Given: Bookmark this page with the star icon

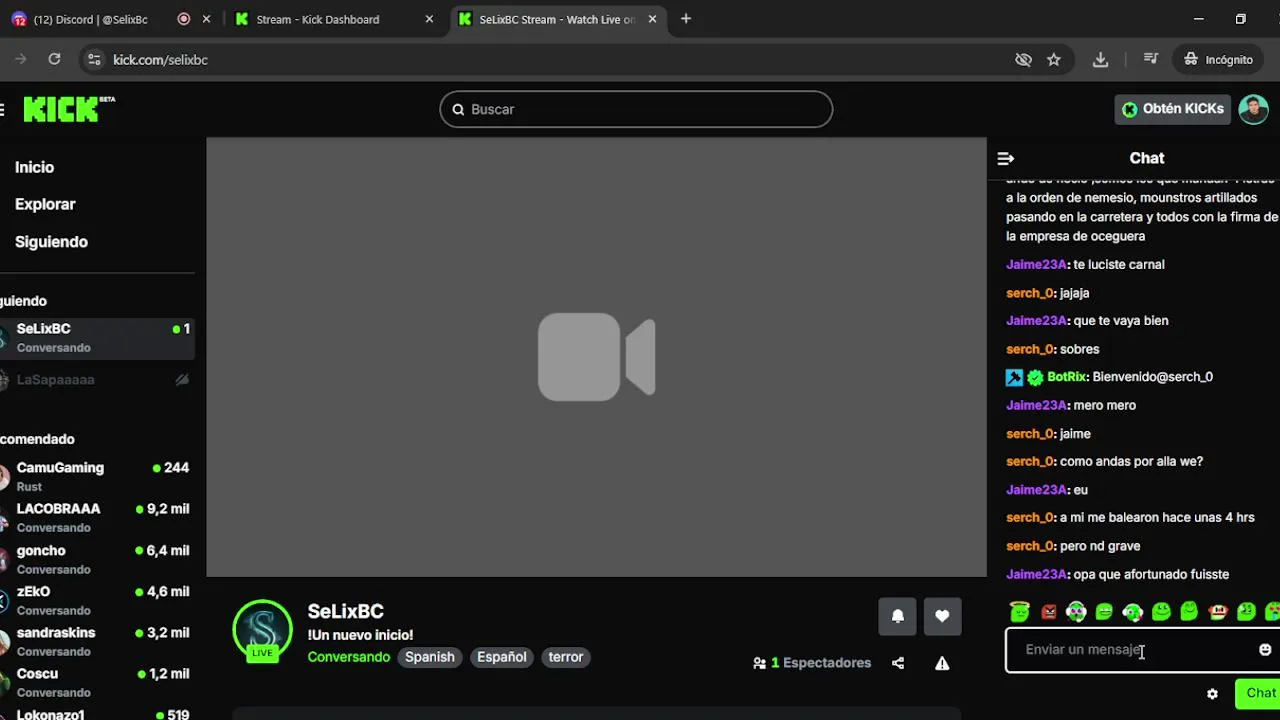Looking at the screenshot, I should pyautogui.click(x=1054, y=60).
